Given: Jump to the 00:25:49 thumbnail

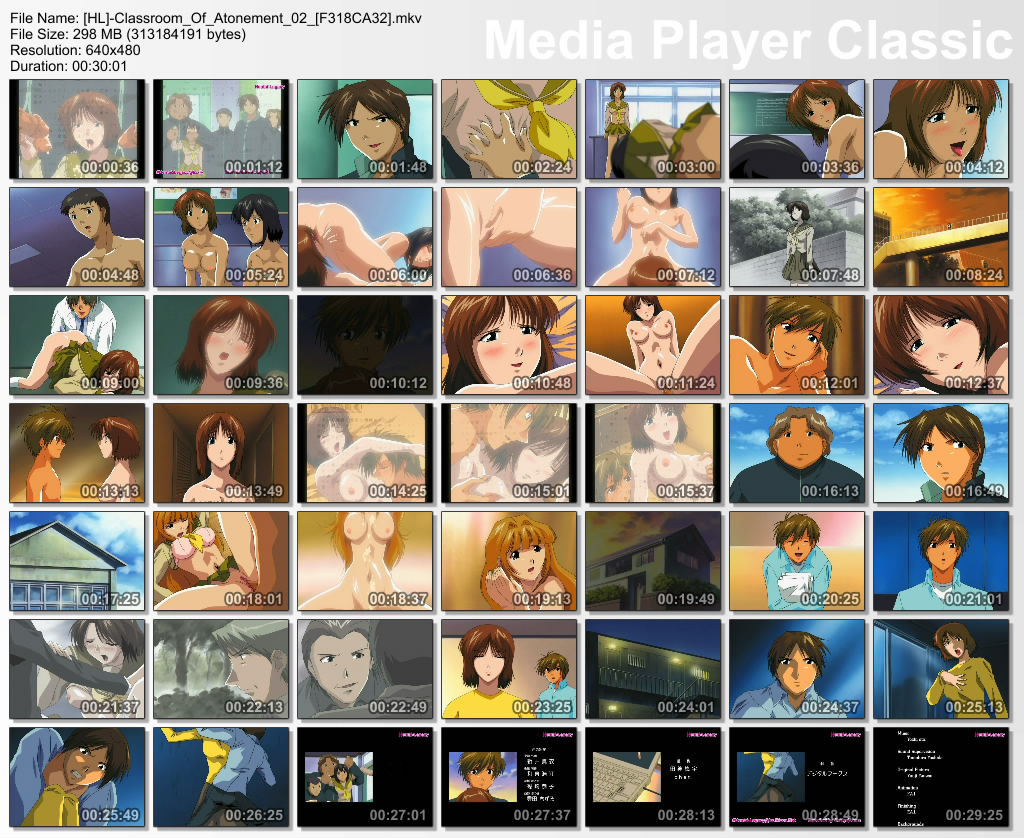Looking at the screenshot, I should click(x=77, y=777).
